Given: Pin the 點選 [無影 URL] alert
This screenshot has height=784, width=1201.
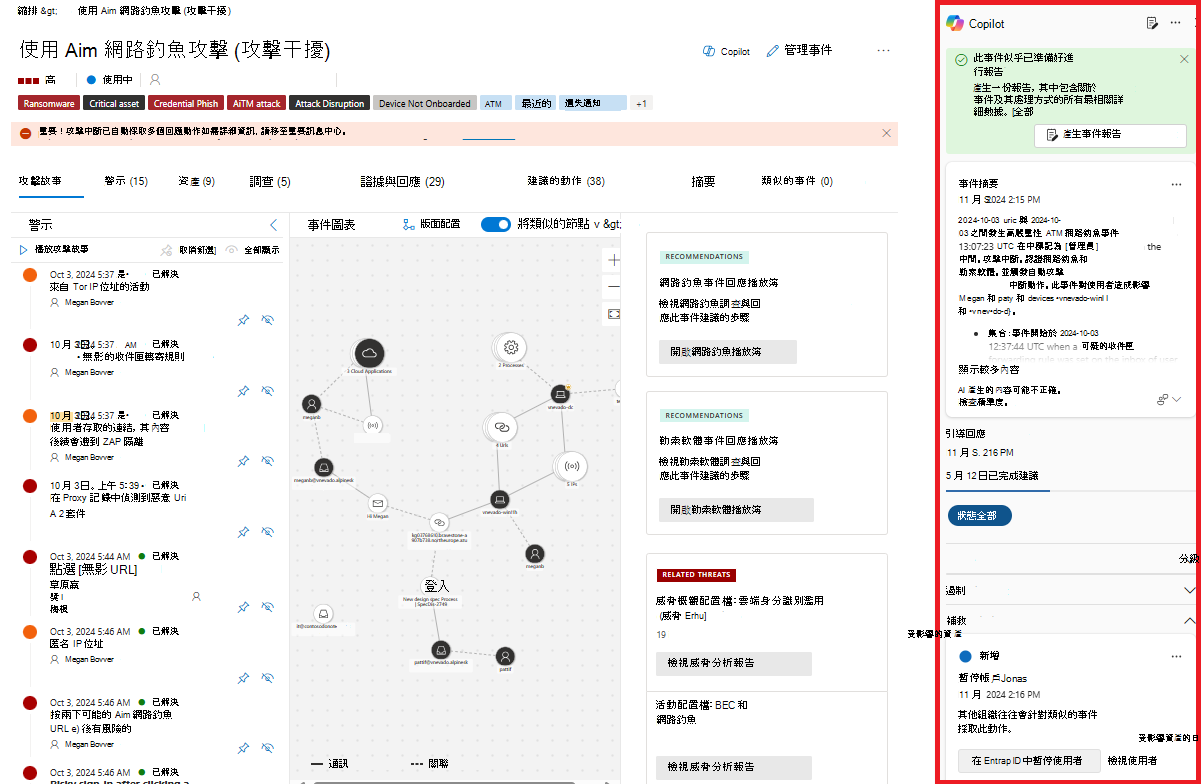Looking at the screenshot, I should [x=243, y=607].
